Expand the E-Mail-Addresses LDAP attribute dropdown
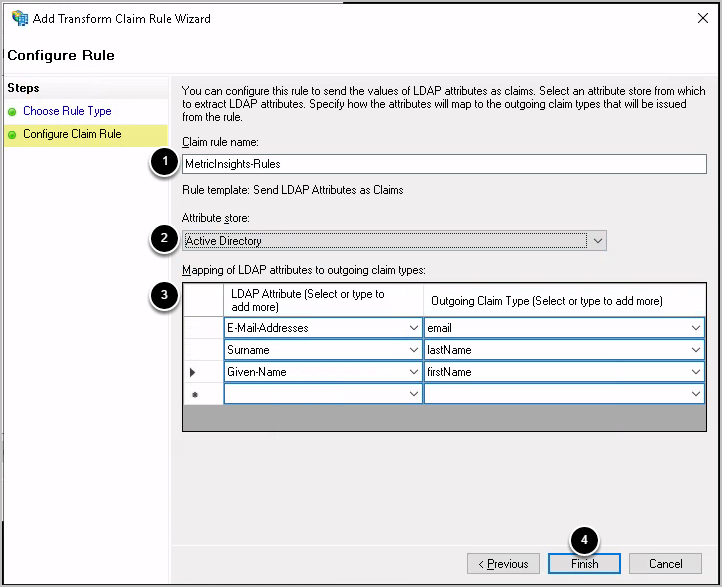Image resolution: width=722 pixels, height=587 pixels. (414, 328)
